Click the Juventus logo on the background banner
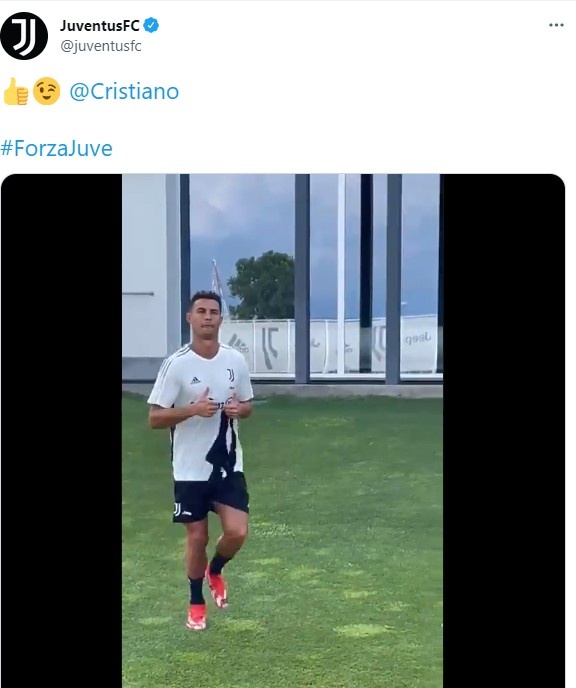 pyautogui.click(x=270, y=347)
